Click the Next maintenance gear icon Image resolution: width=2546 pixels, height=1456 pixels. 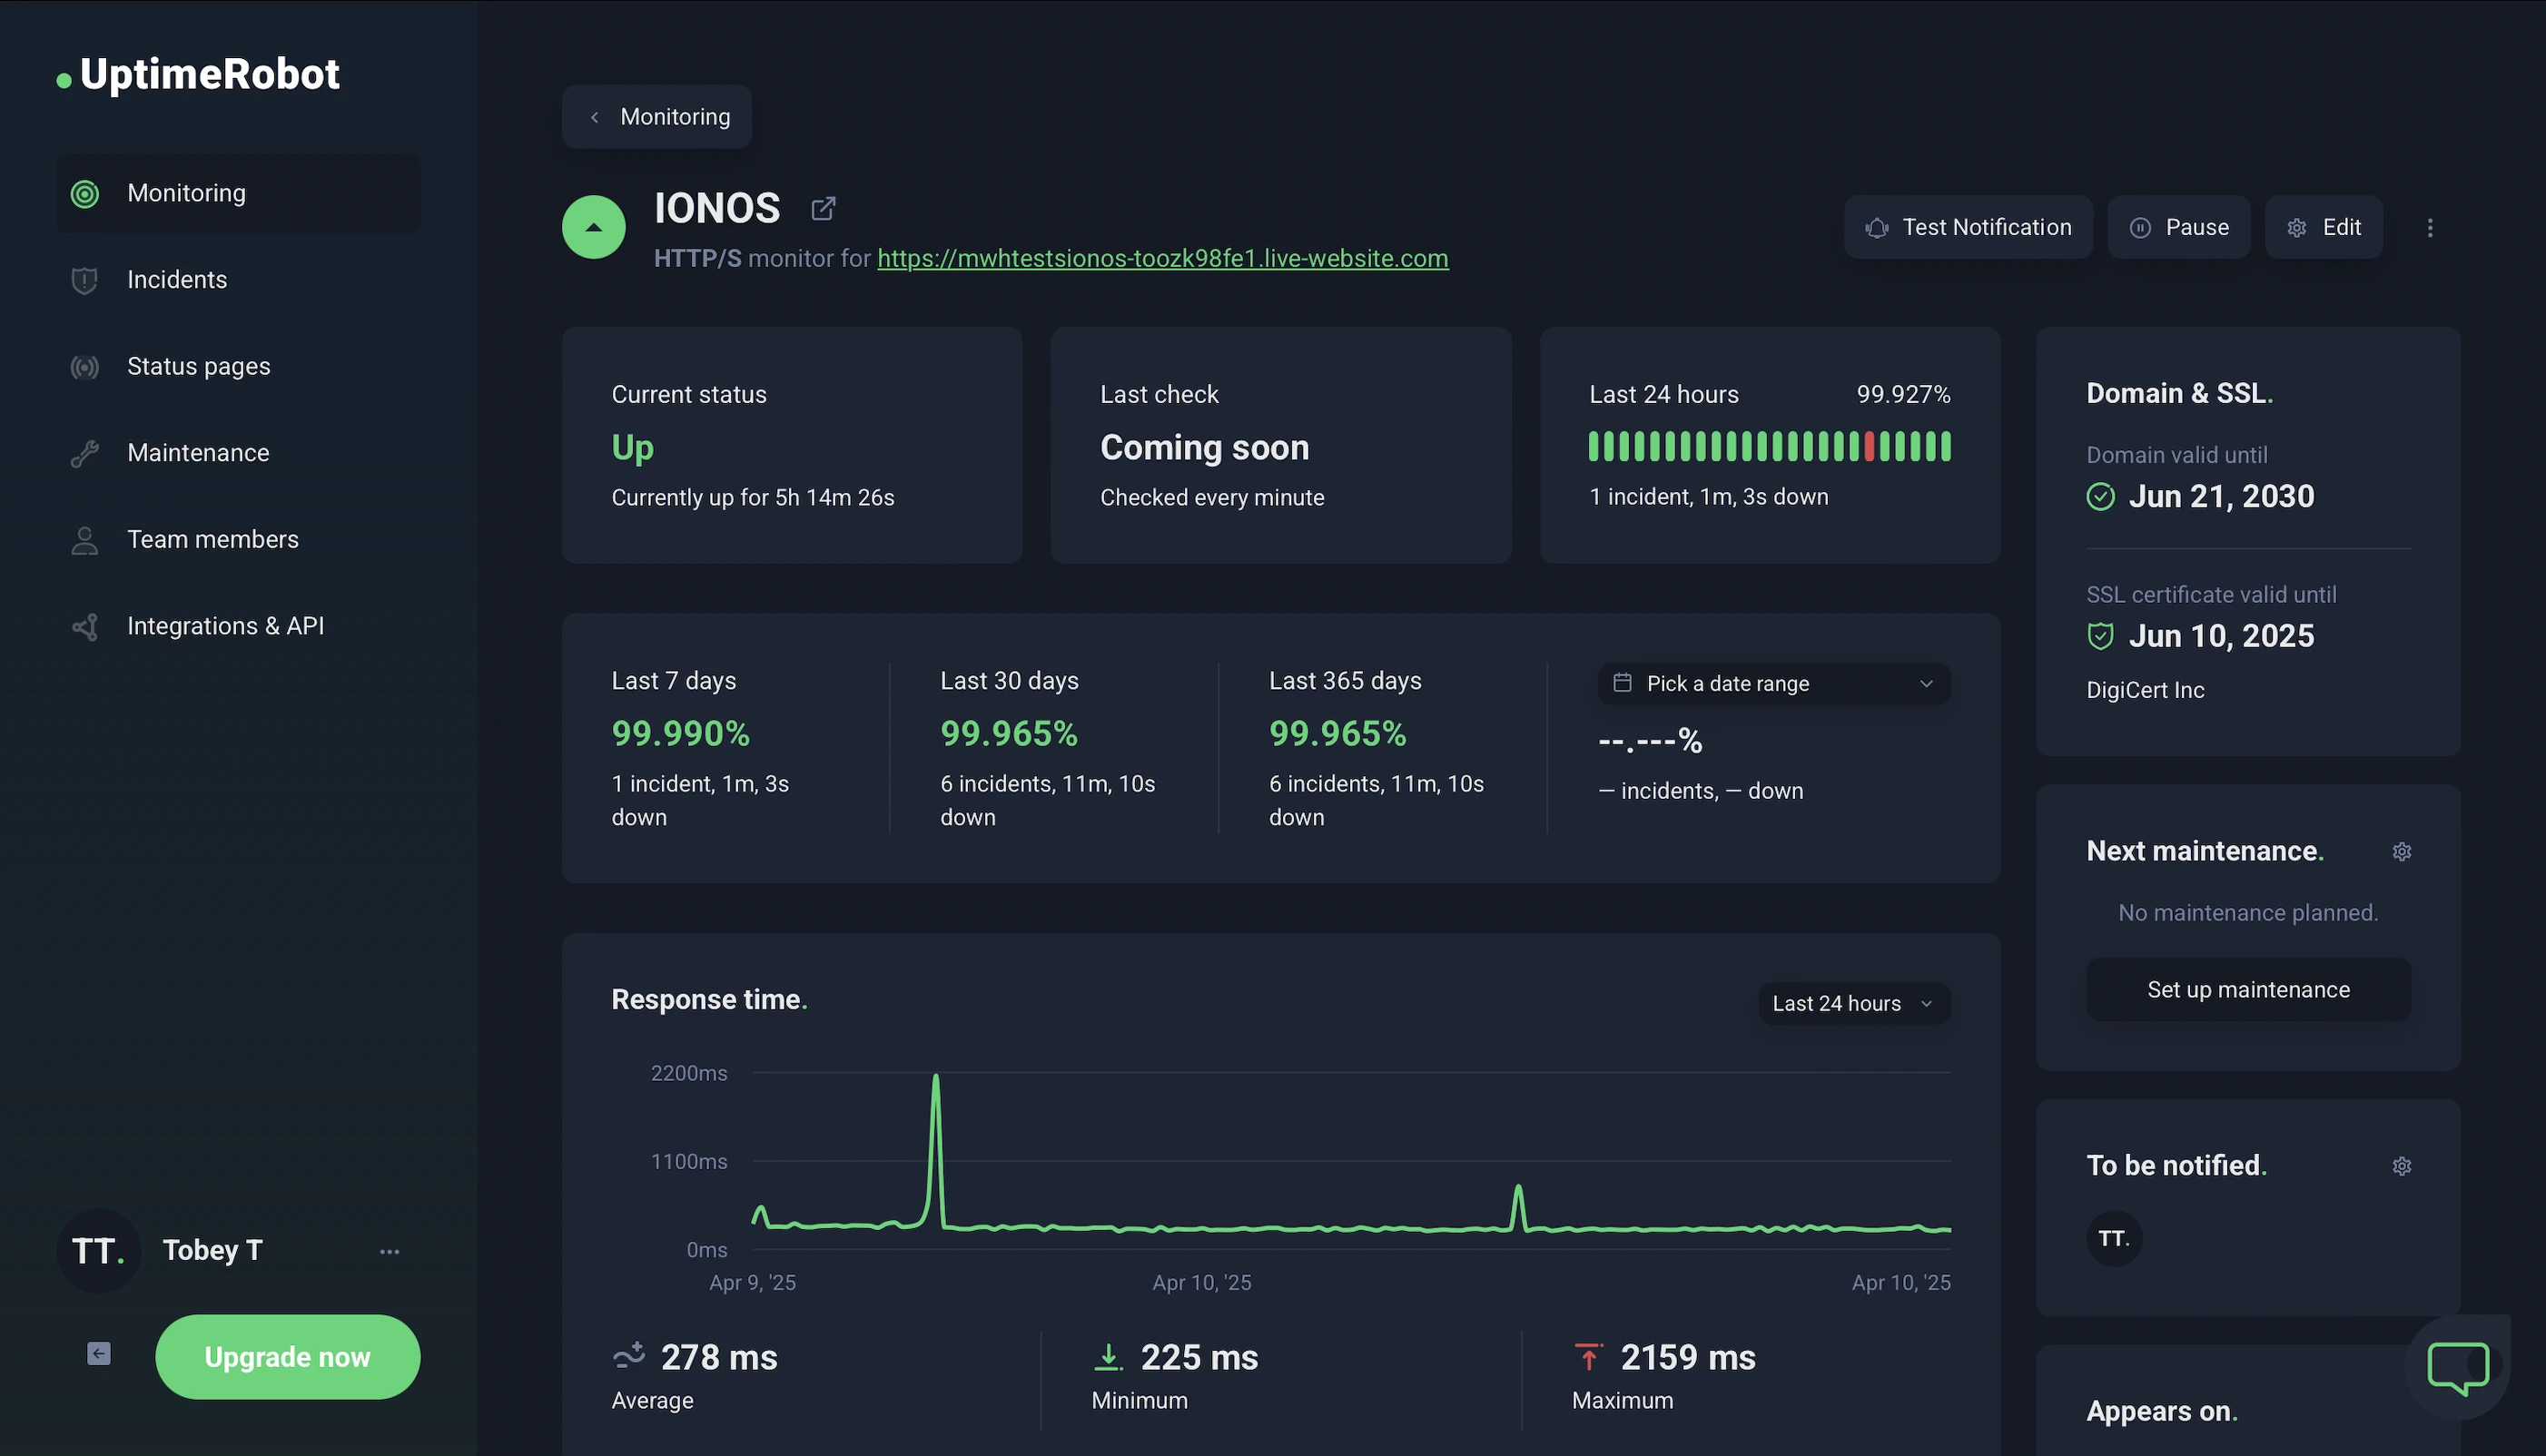[2401, 851]
